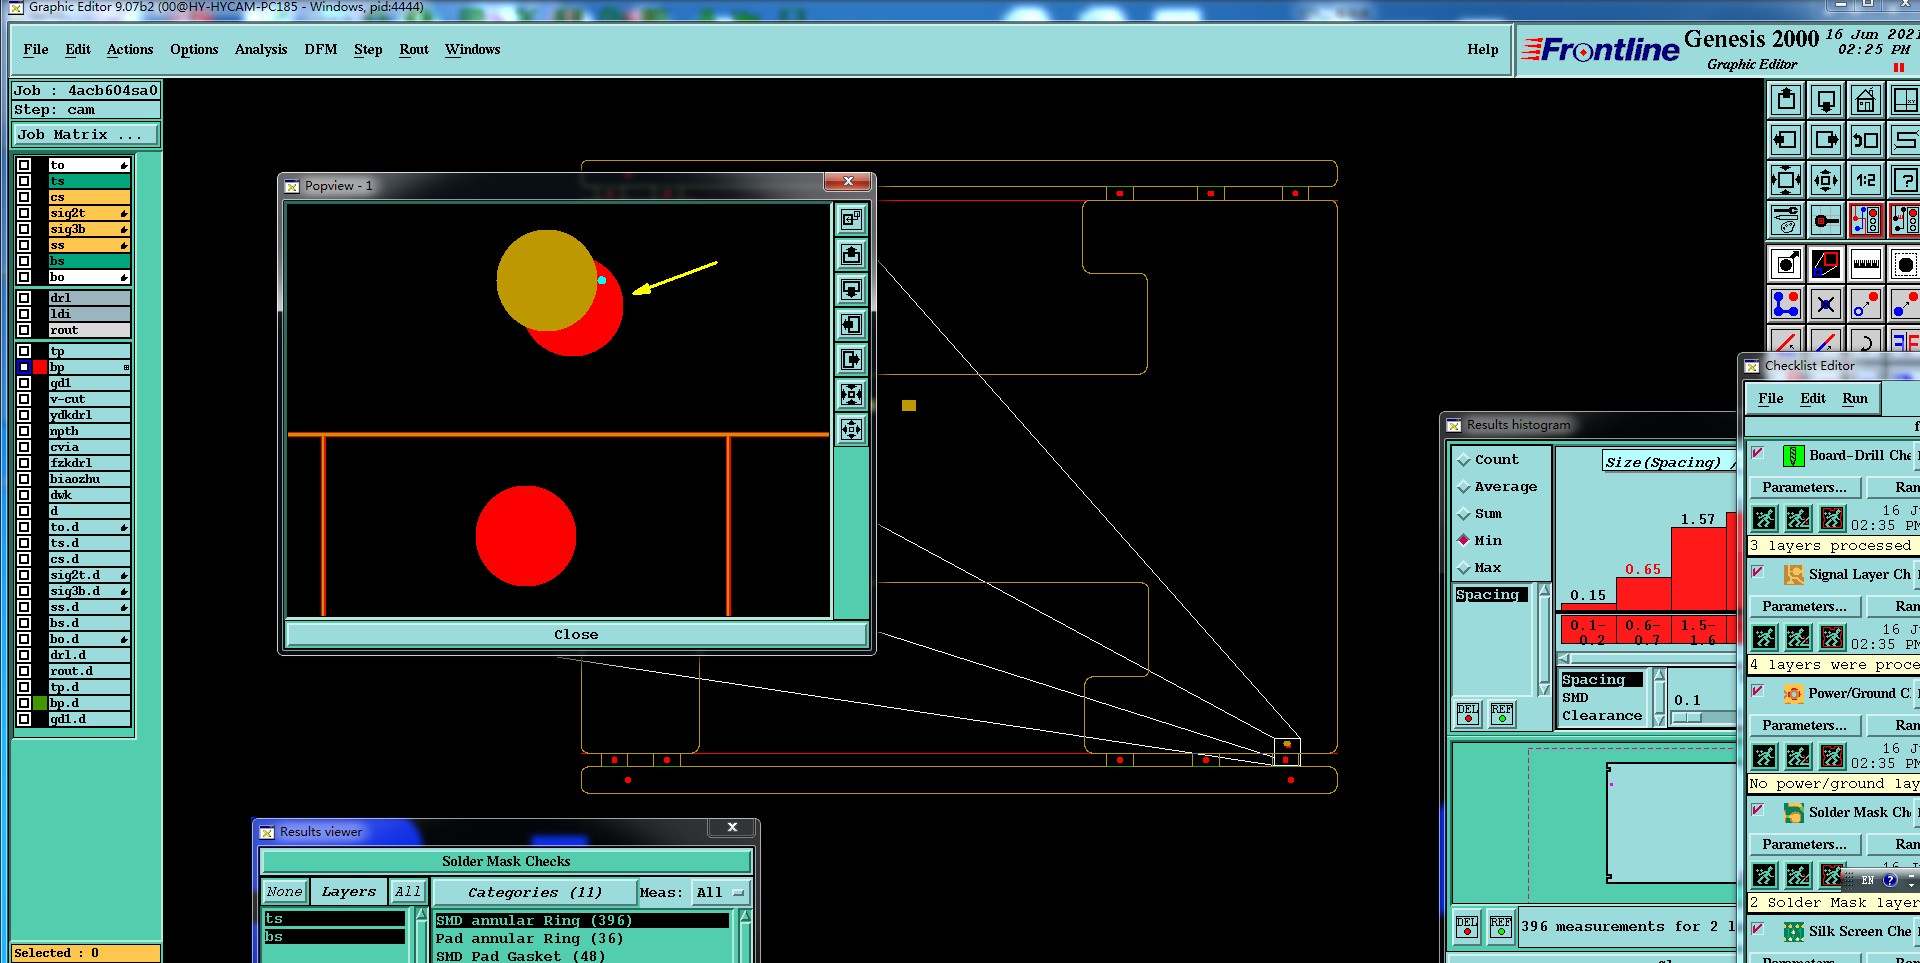Open the Meas: All dropdown

pyautogui.click(x=722, y=892)
